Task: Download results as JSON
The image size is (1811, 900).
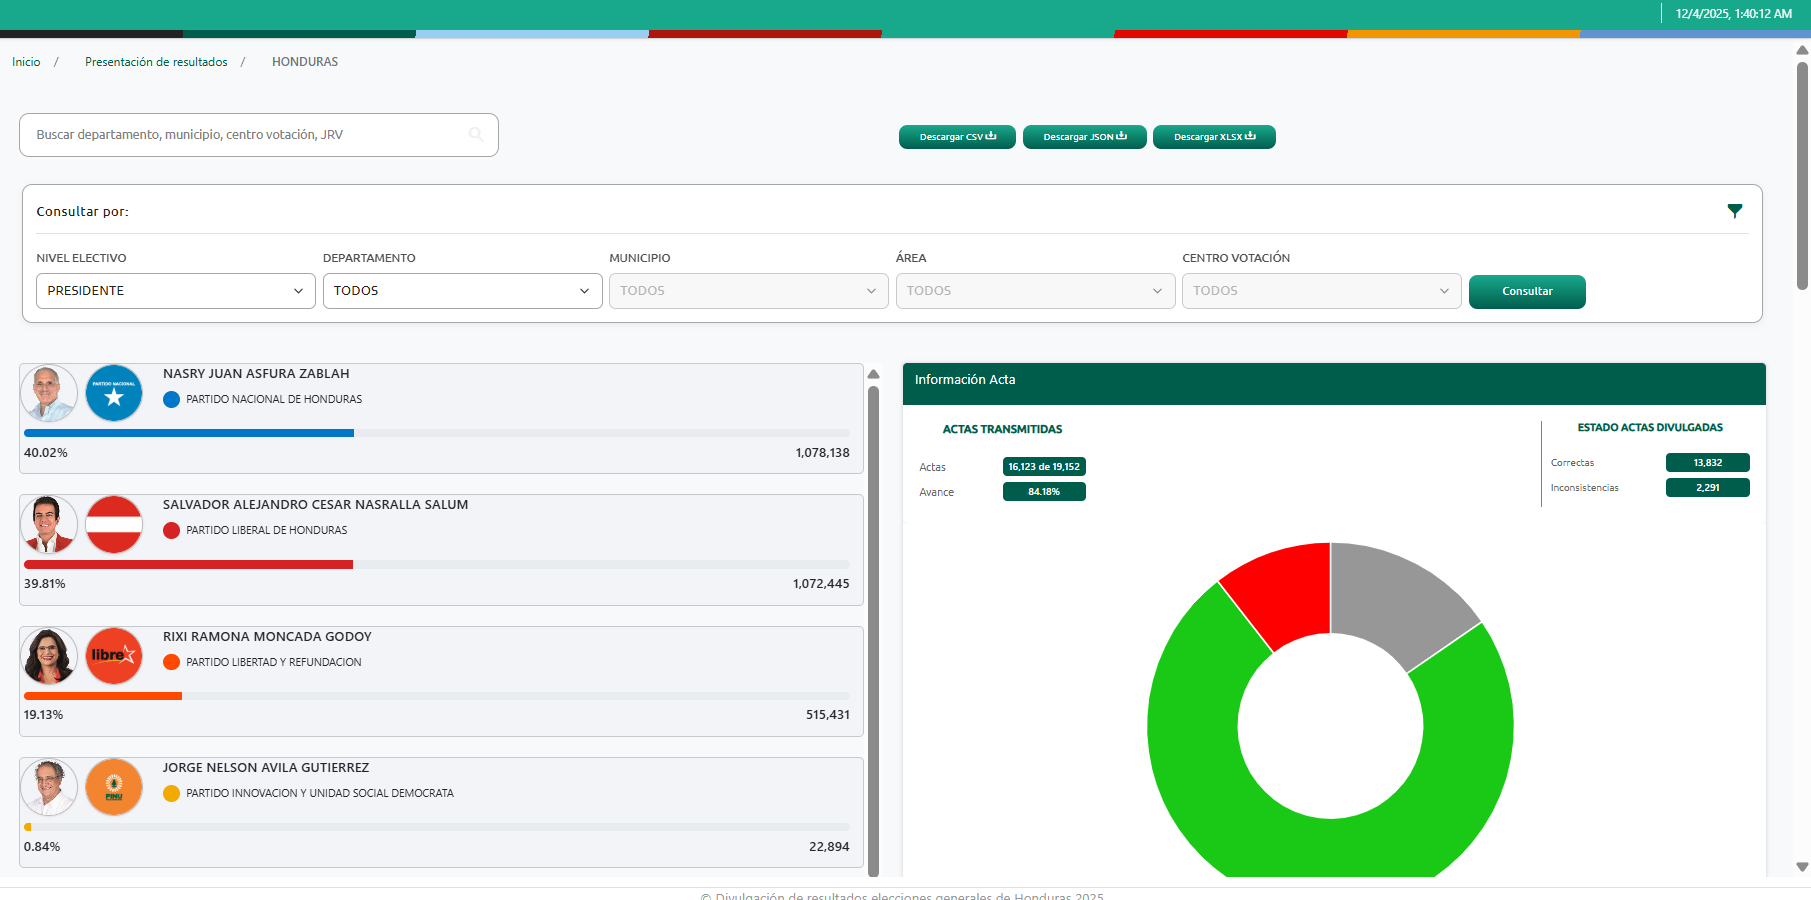Action: [1084, 137]
